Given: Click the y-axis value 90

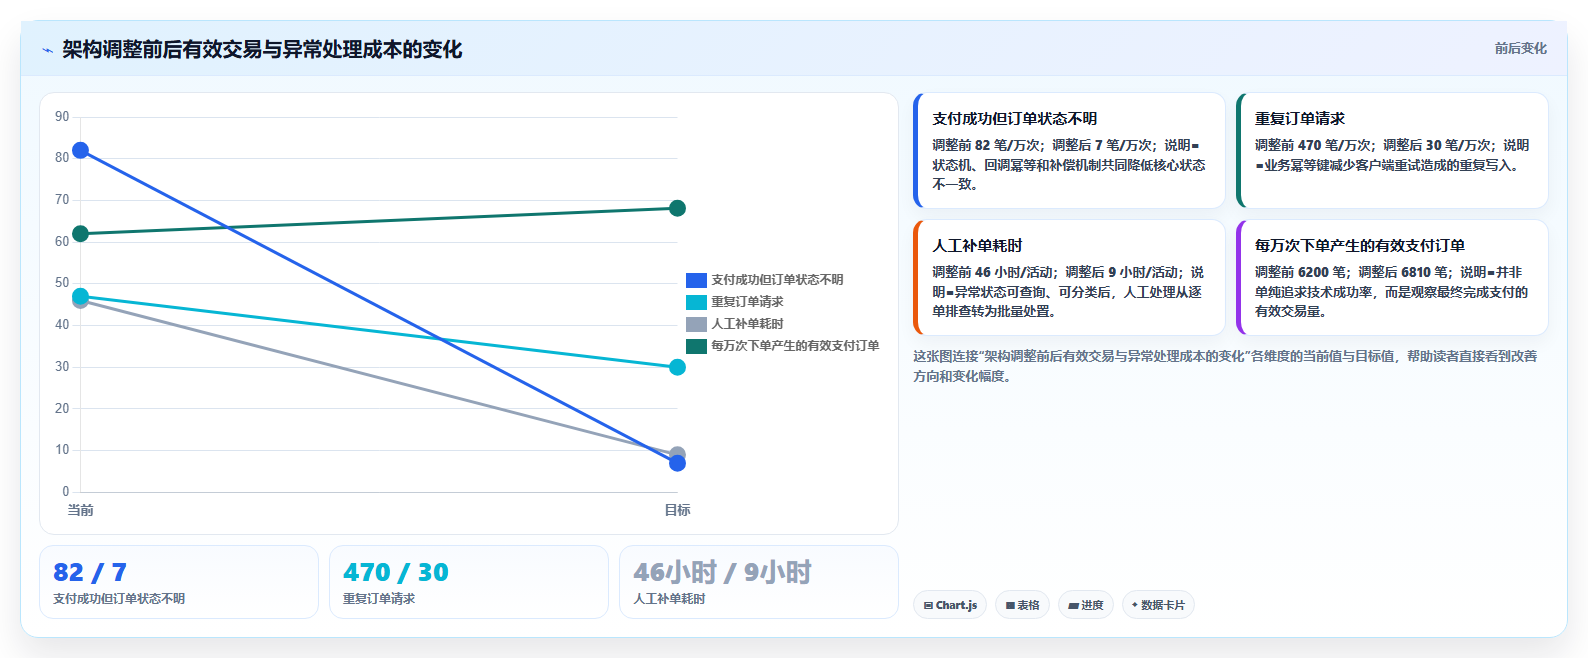Looking at the screenshot, I should [x=62, y=117].
